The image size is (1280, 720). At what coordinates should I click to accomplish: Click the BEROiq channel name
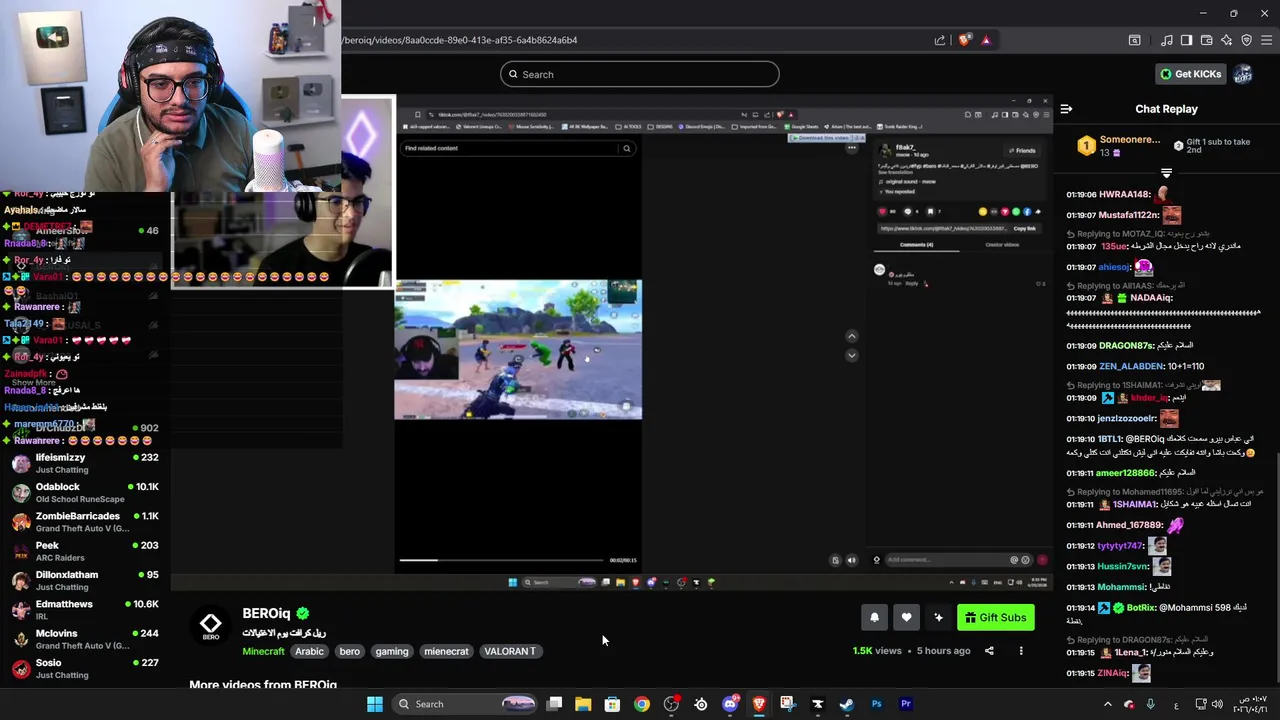[266, 613]
